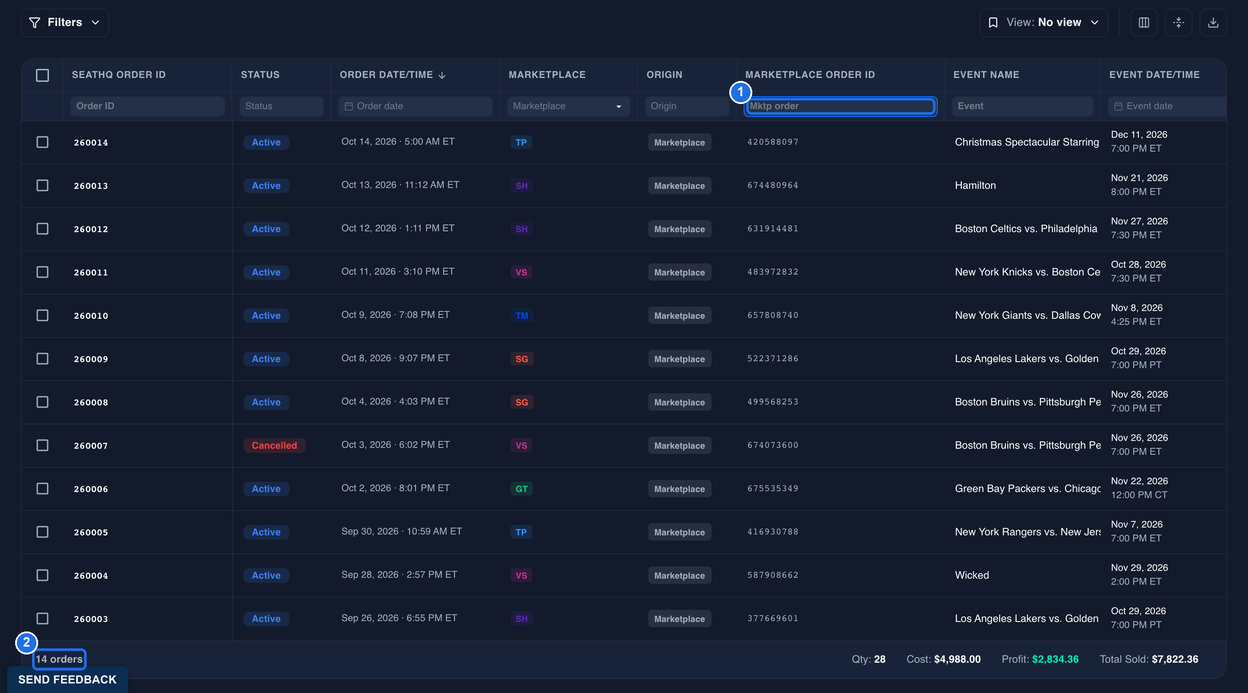Click the Cost total $4,988.00
The image size is (1248, 693).
pyautogui.click(x=957, y=660)
